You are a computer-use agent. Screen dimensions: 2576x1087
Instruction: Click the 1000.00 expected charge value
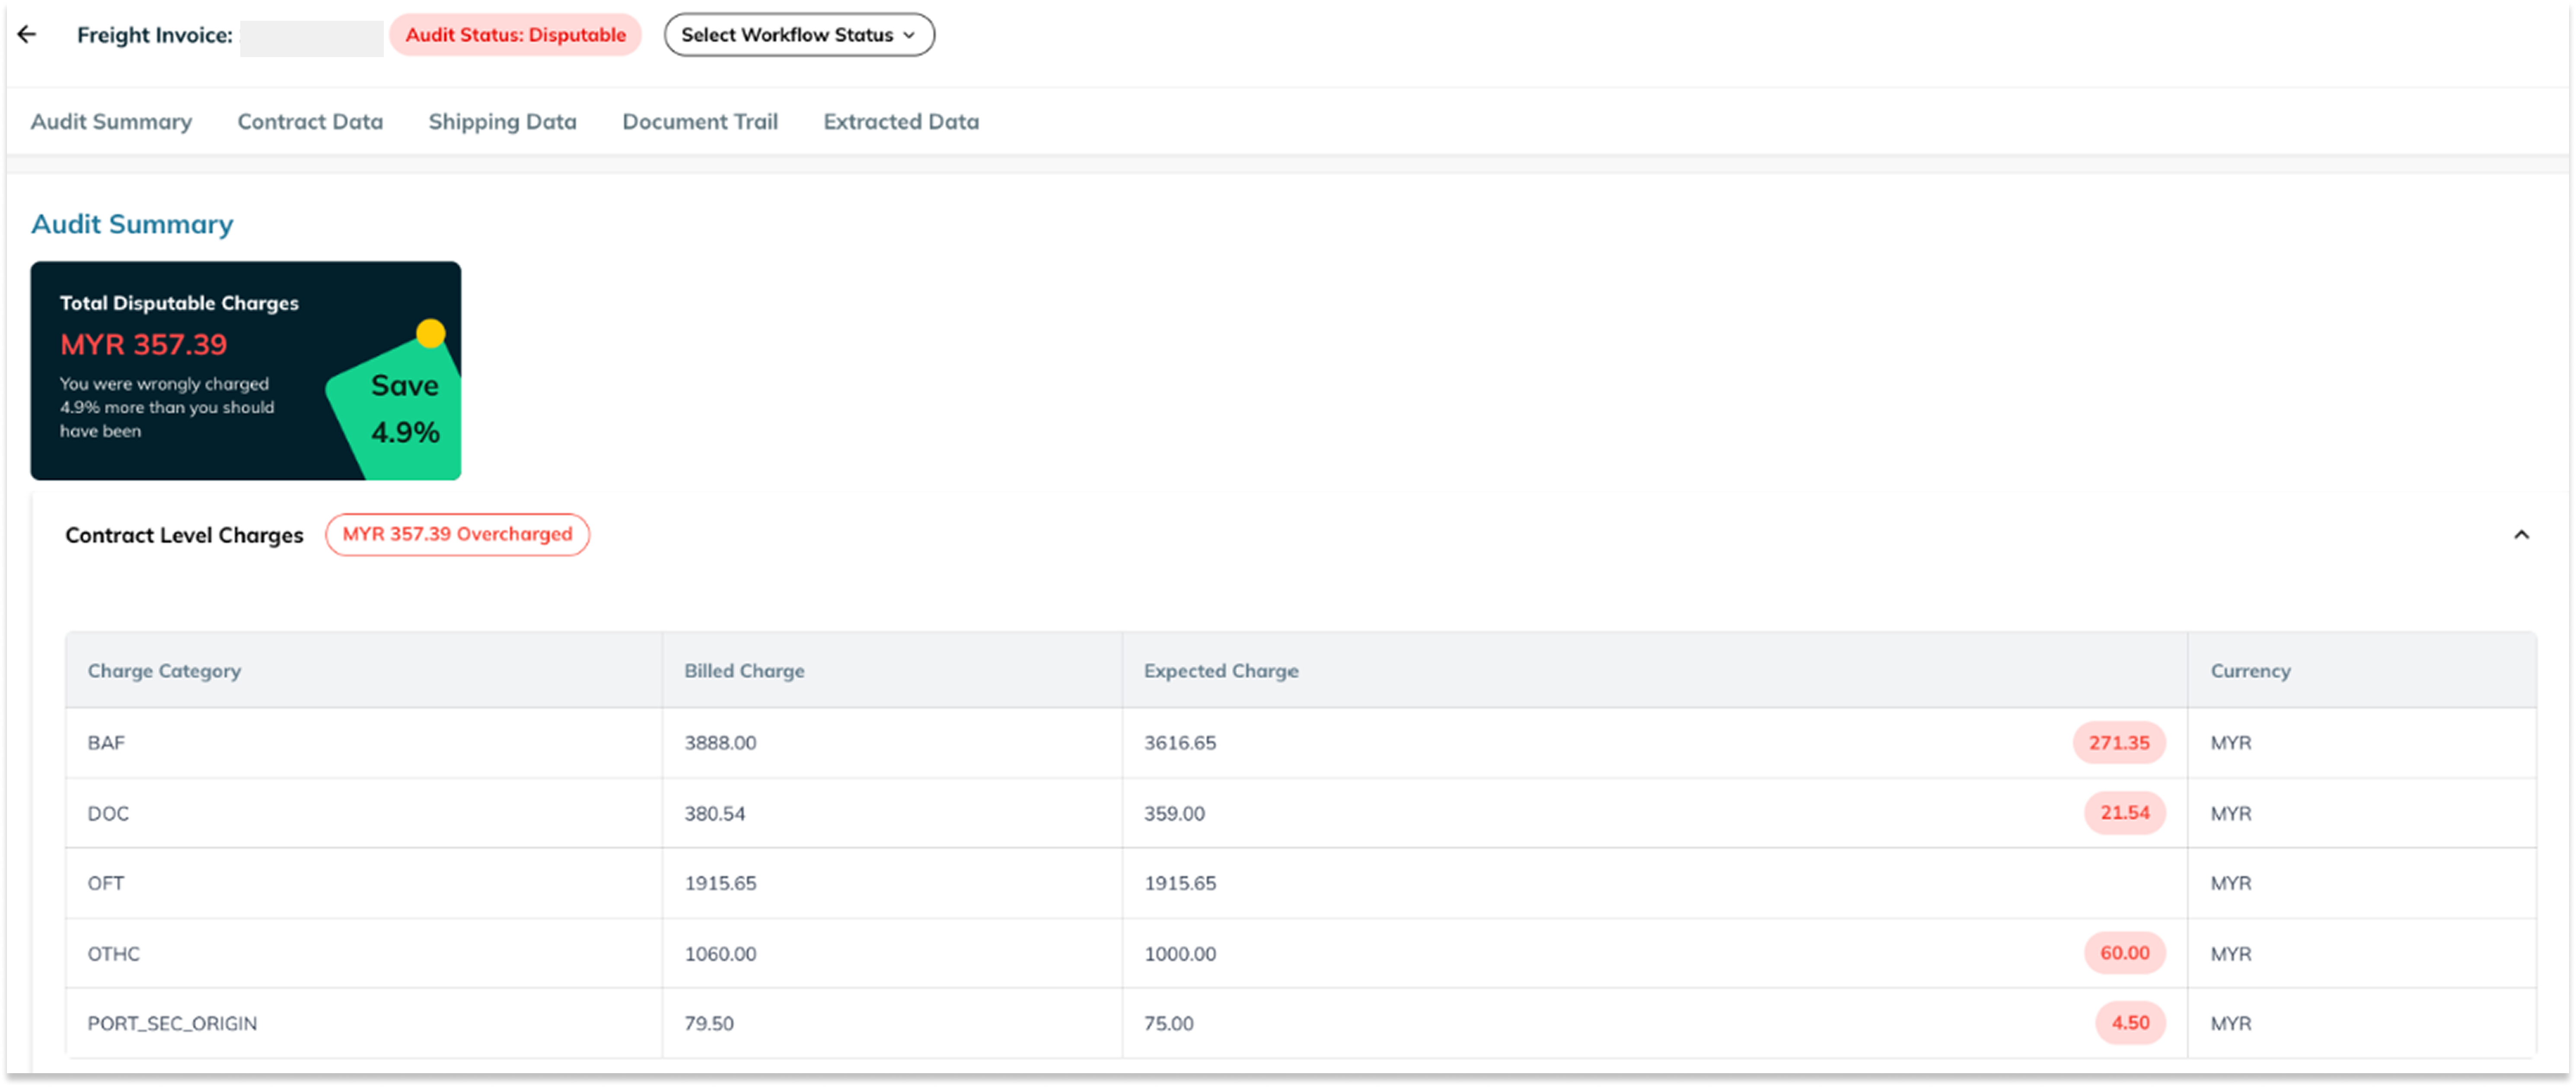click(1180, 954)
